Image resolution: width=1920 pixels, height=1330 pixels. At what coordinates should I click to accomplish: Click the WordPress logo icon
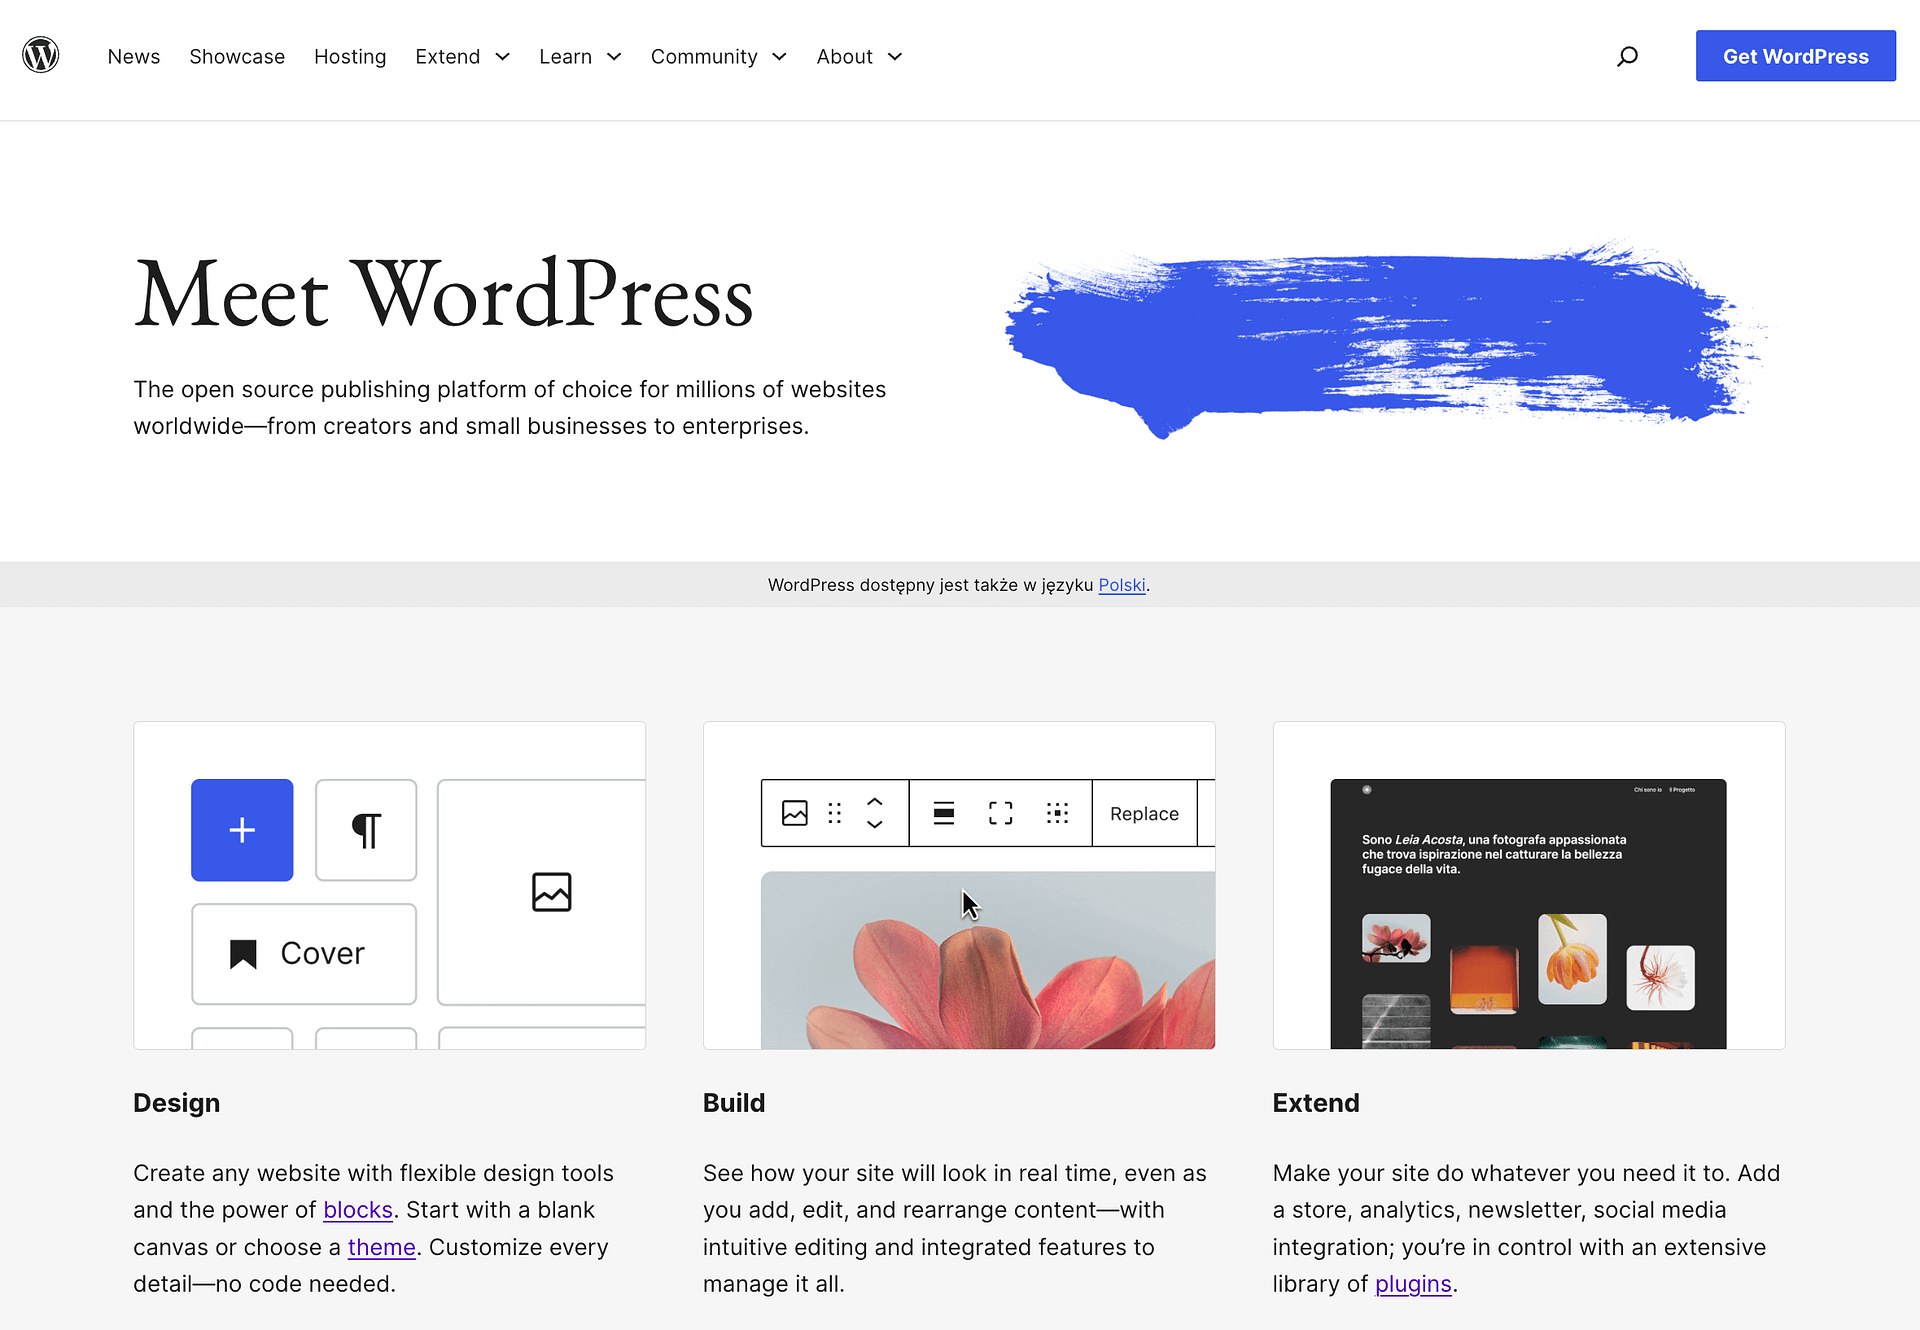[x=41, y=55]
